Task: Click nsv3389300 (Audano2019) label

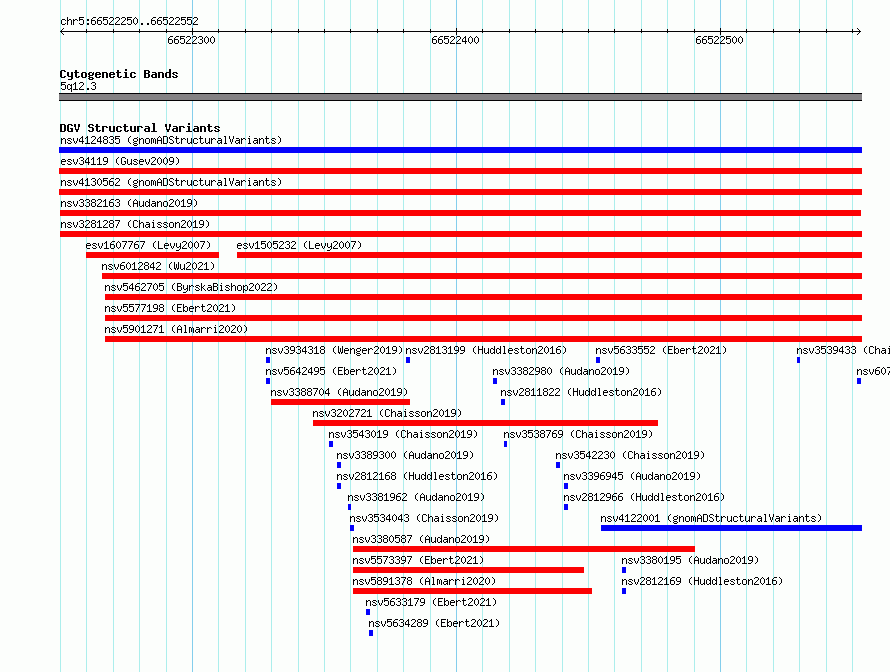Action: (x=405, y=455)
